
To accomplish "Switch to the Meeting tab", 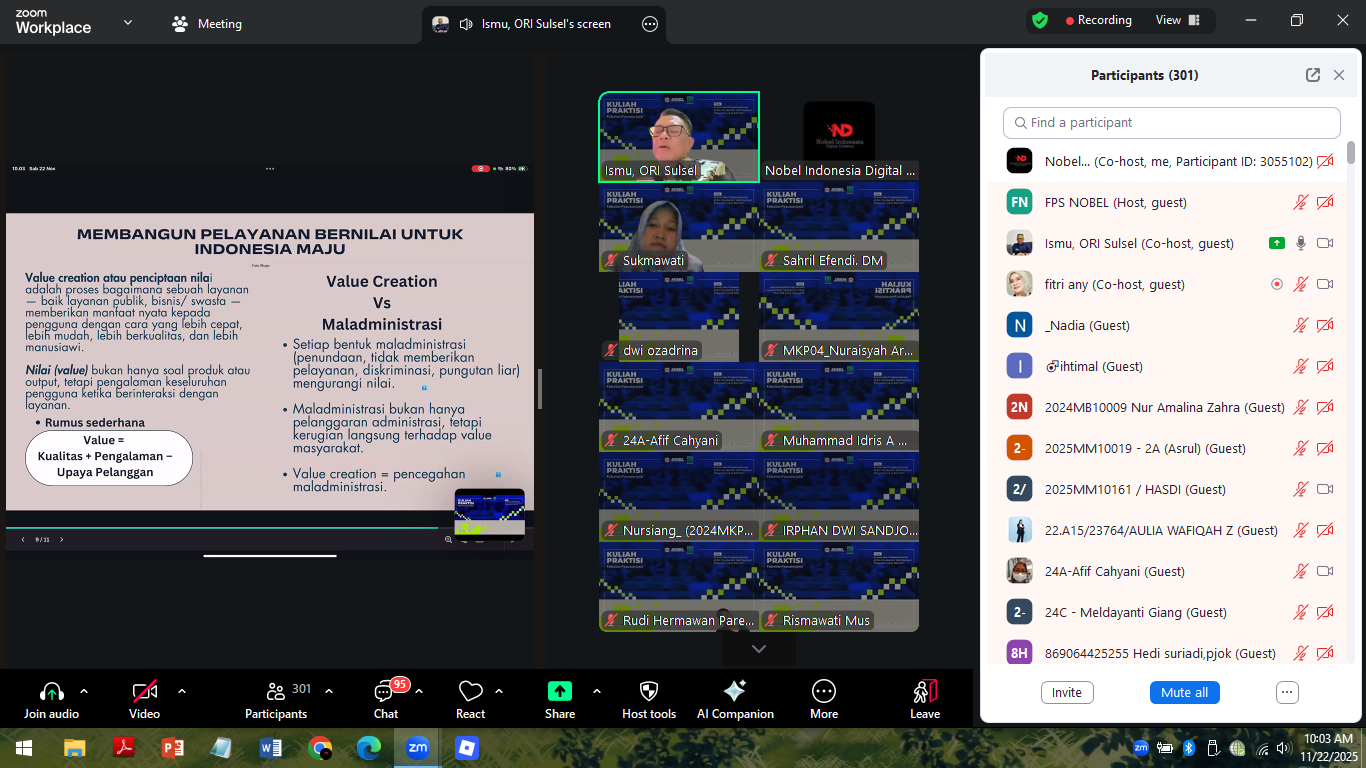I will click(x=207, y=22).
